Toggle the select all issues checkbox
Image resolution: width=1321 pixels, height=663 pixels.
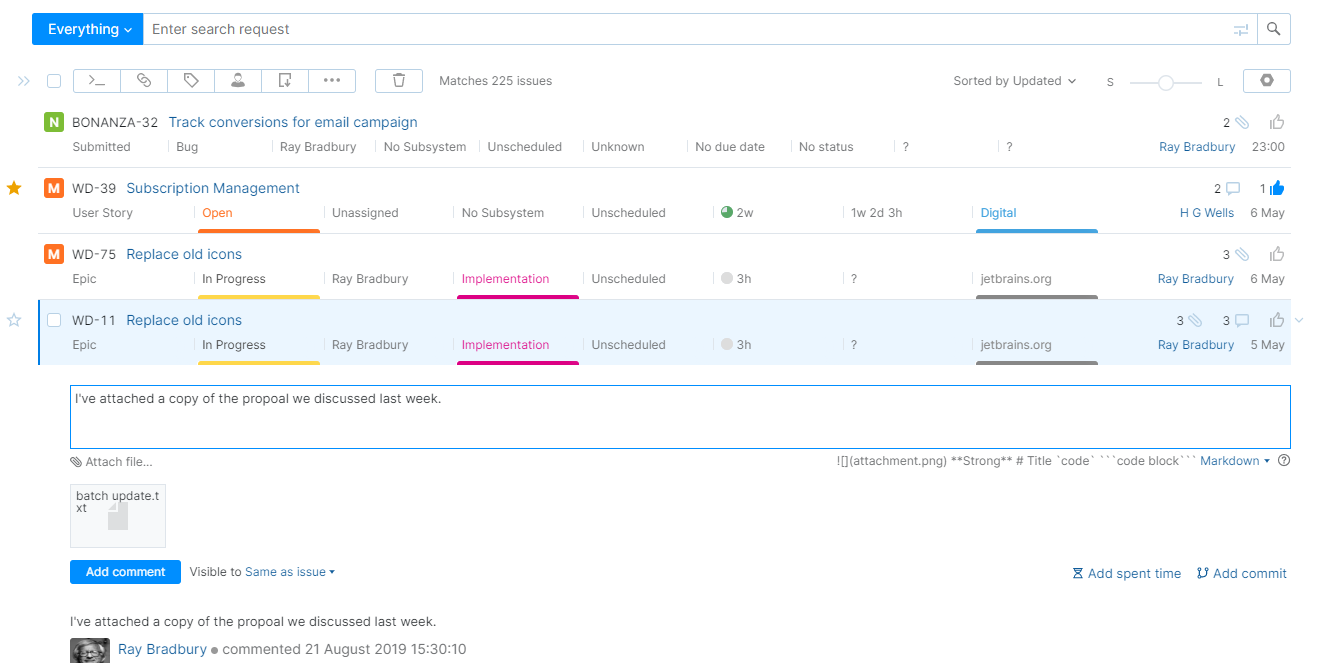click(54, 81)
